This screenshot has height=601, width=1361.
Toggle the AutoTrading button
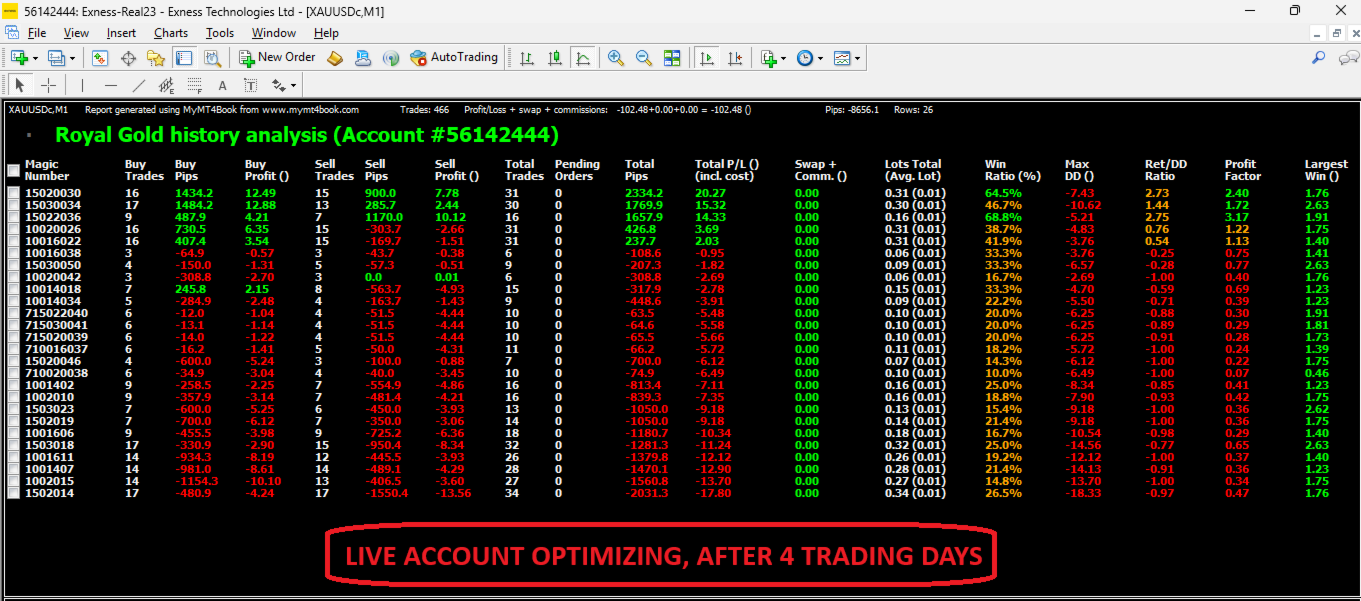click(453, 58)
